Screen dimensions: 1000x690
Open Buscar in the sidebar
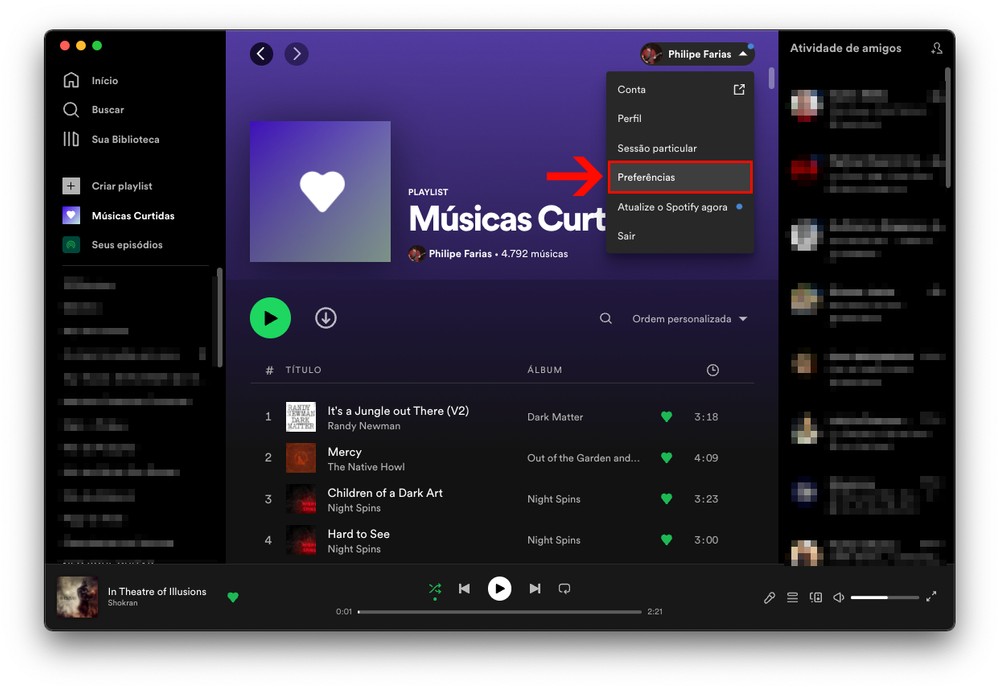click(107, 110)
